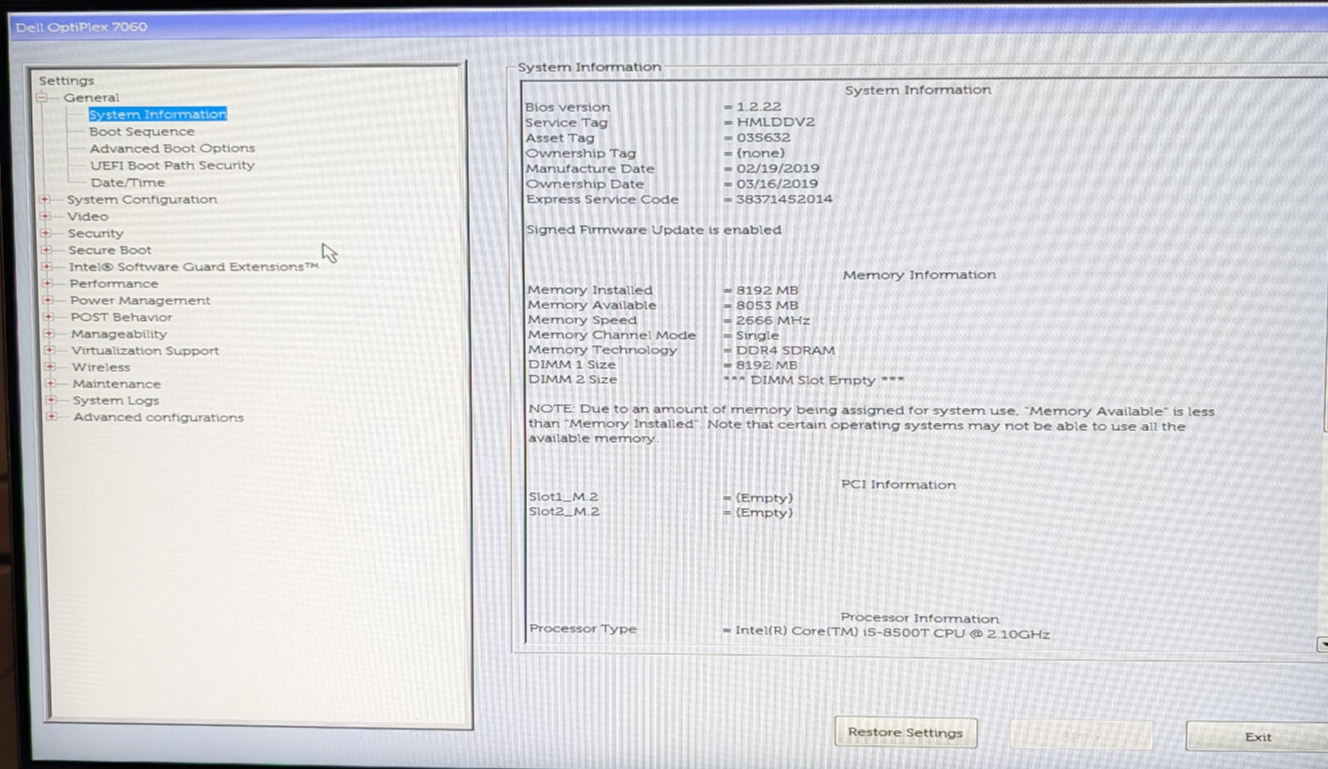1328x769 pixels.
Task: Select the Video category label
Action: [x=88, y=217]
